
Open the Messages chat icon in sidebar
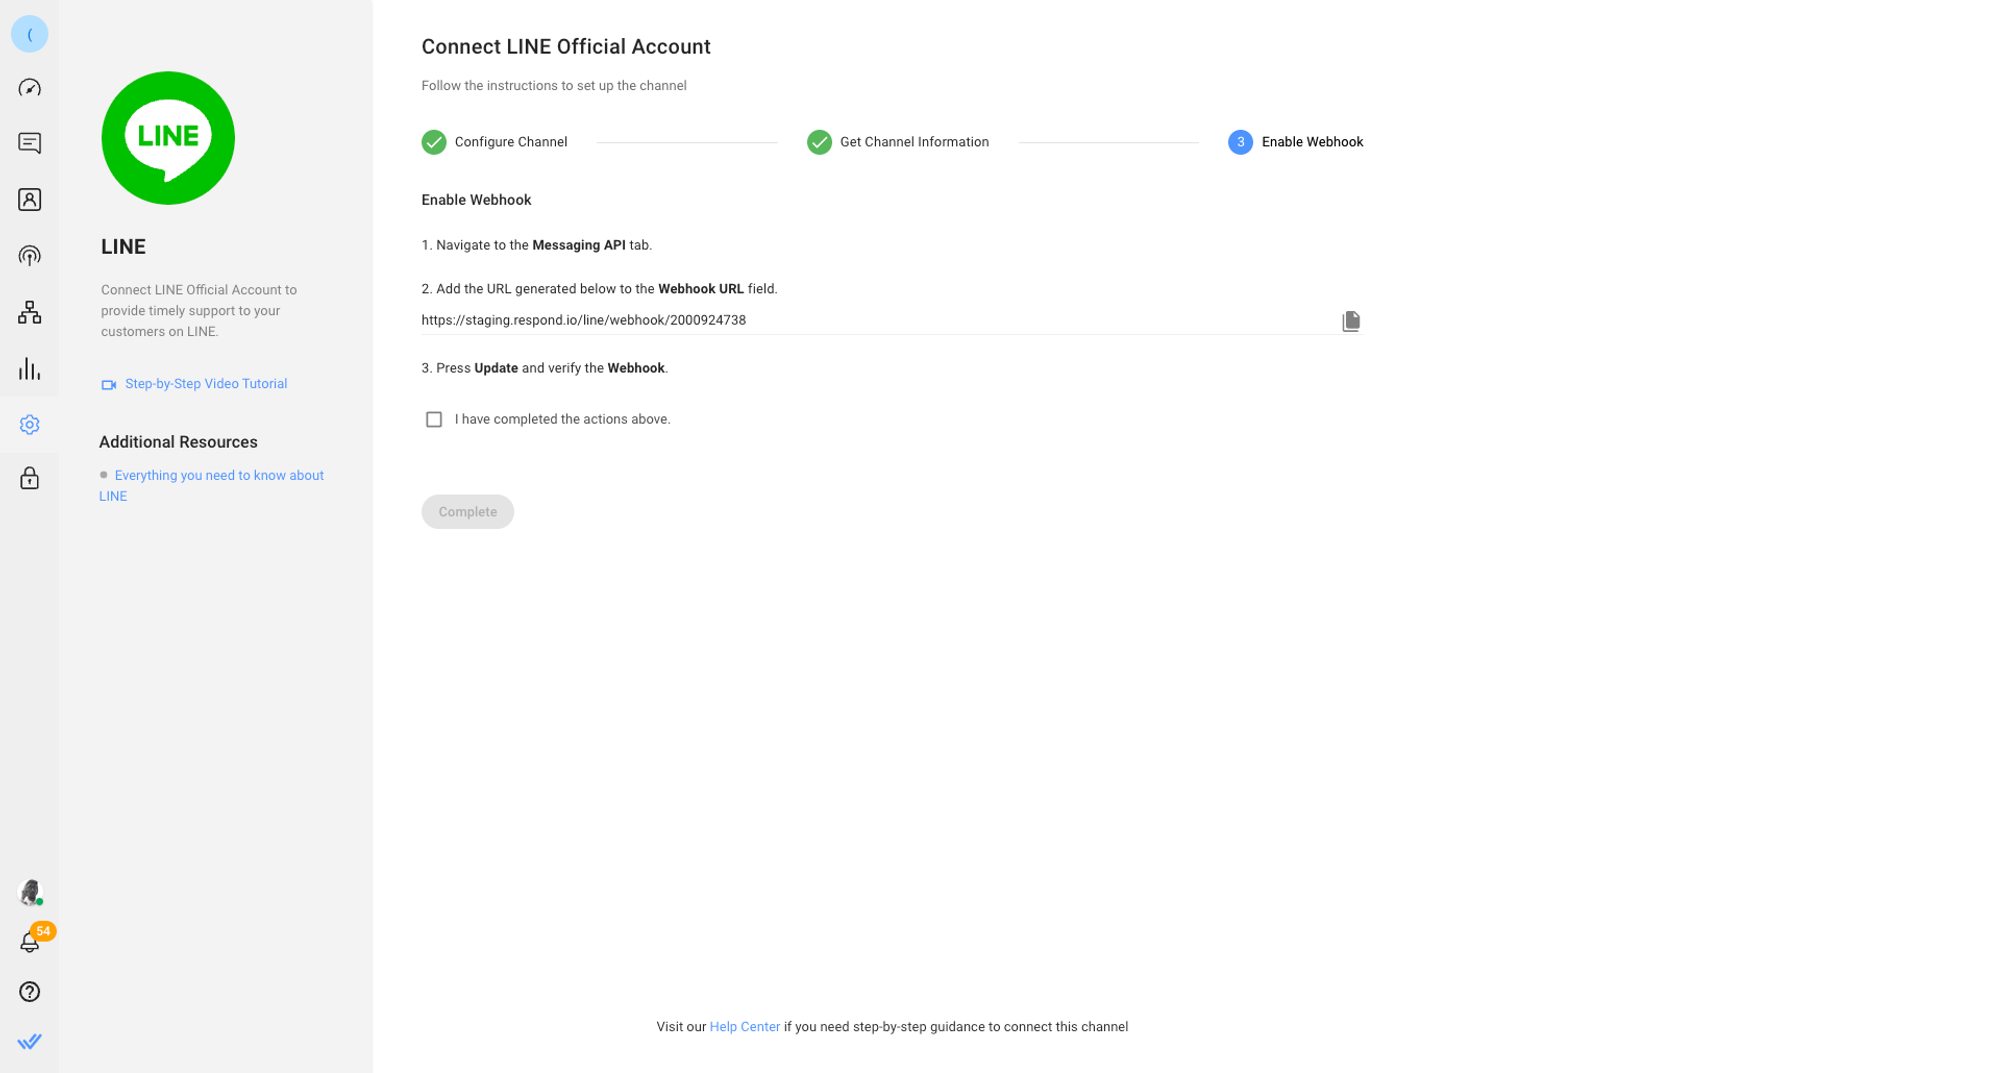click(x=30, y=143)
